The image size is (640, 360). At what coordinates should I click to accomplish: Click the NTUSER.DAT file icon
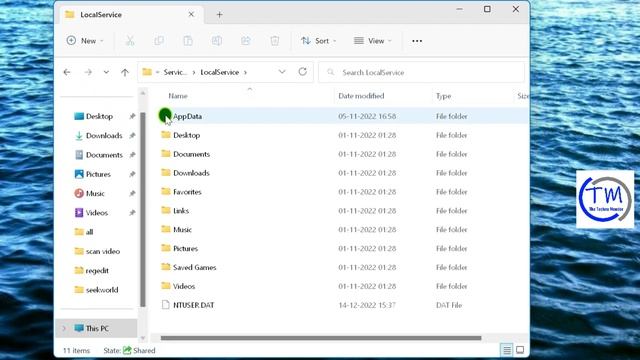(165, 305)
